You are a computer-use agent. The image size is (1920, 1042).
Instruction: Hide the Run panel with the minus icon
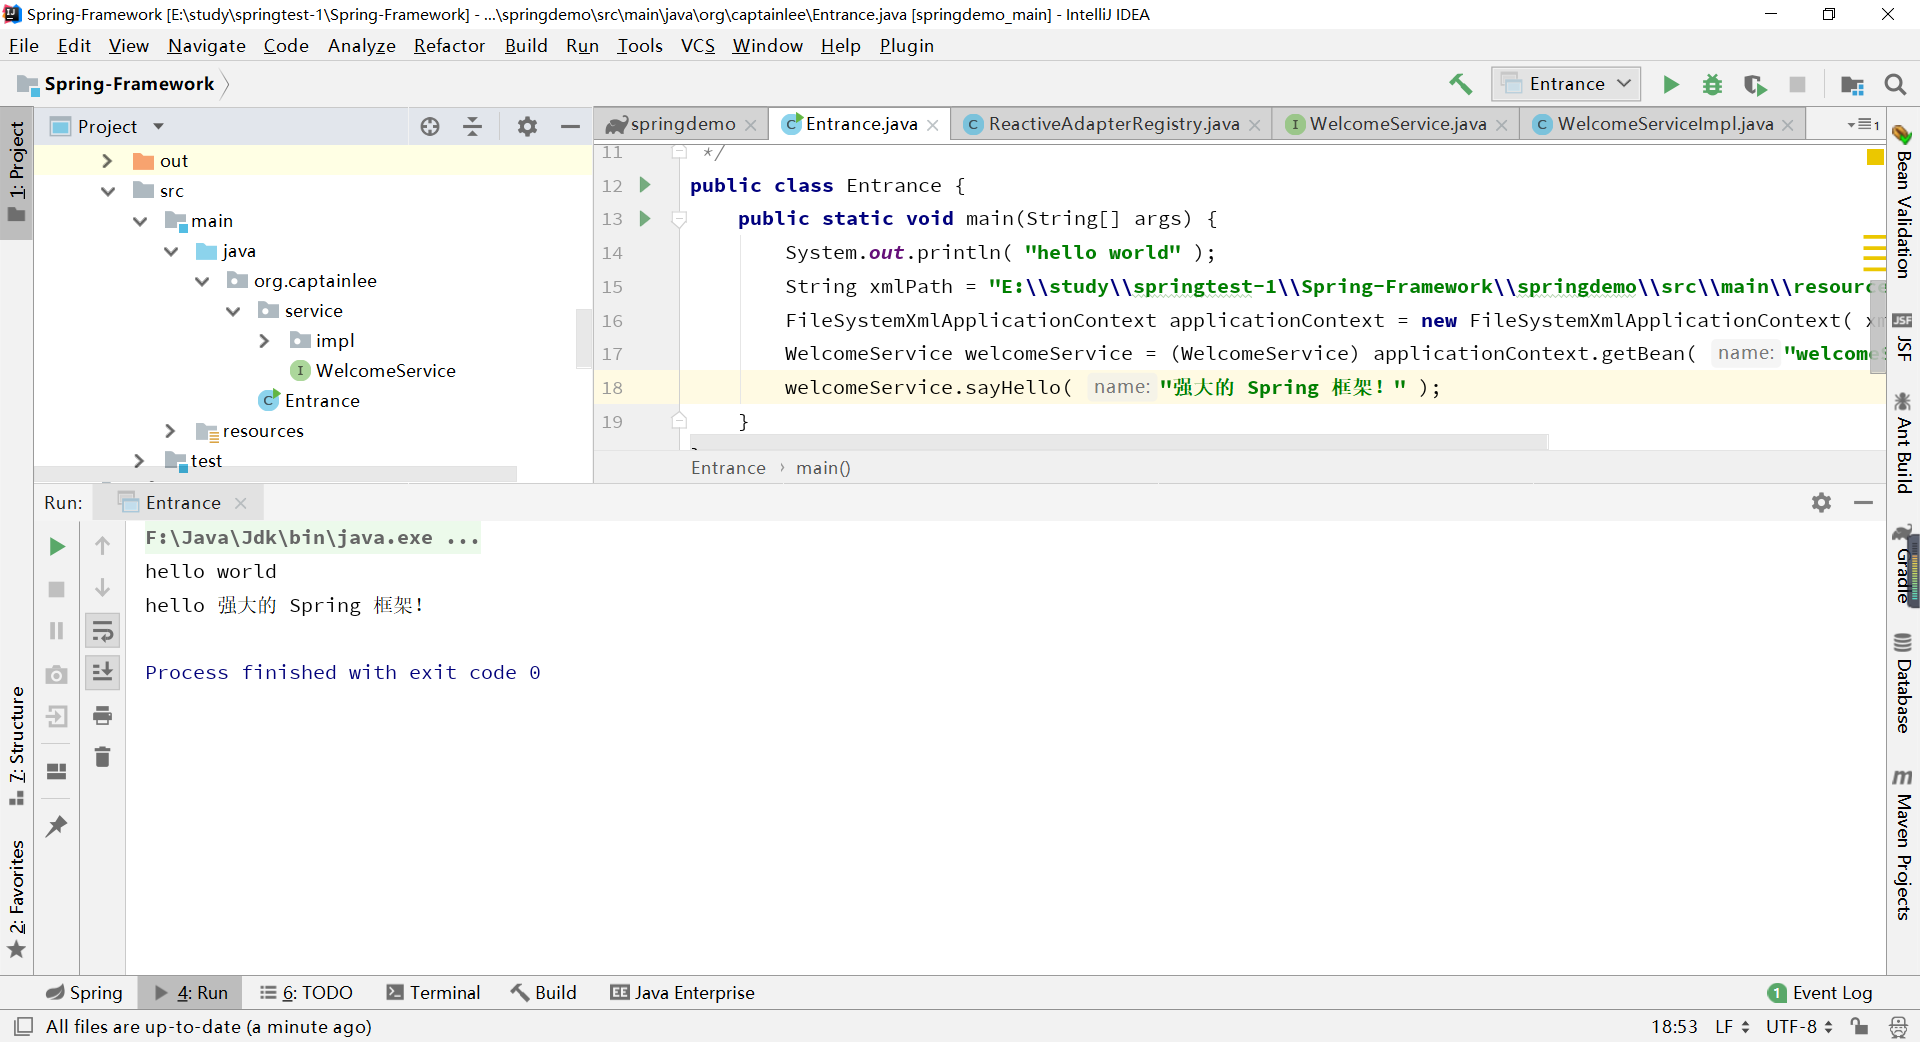coord(1863,502)
